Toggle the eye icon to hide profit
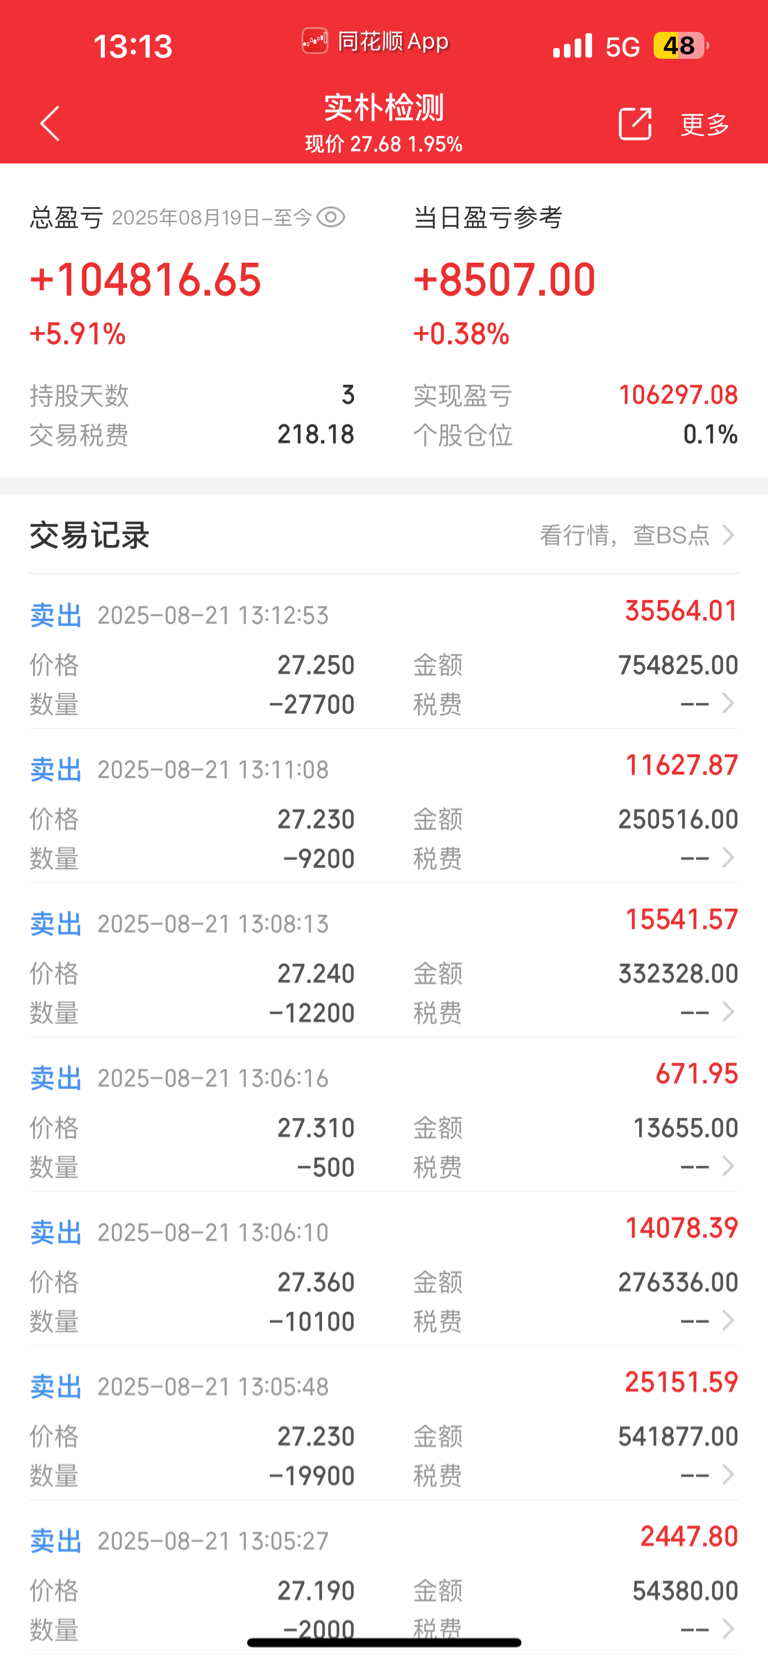This screenshot has height=1662, width=768. tap(331, 217)
